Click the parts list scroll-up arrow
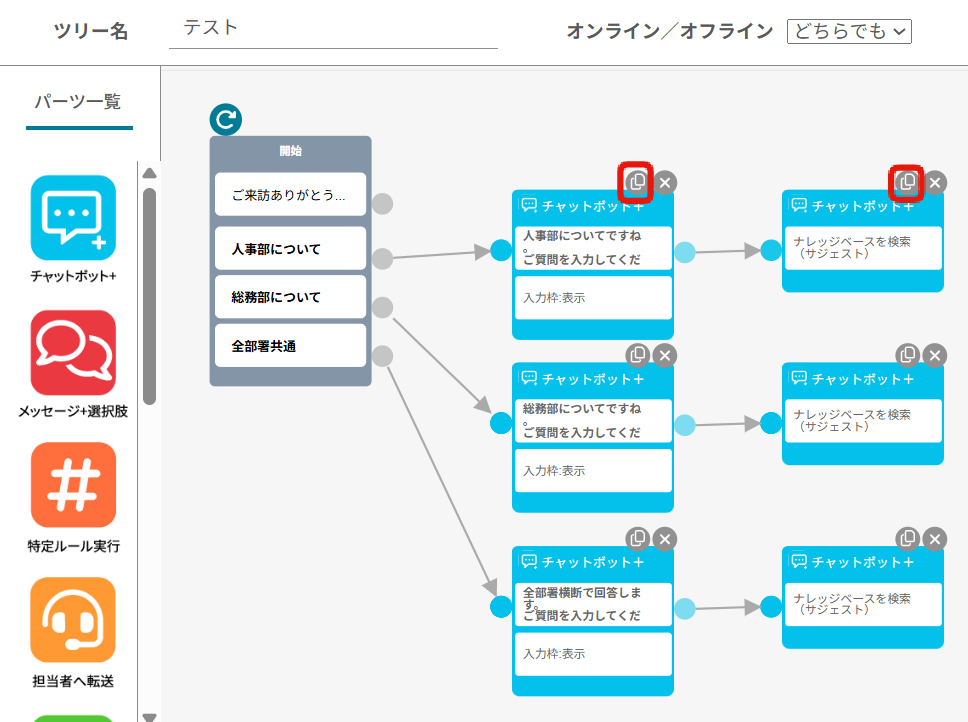 pos(149,173)
